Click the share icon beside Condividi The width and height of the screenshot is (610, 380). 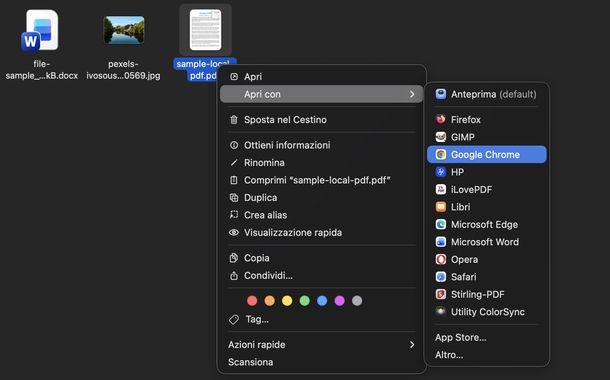click(x=234, y=275)
